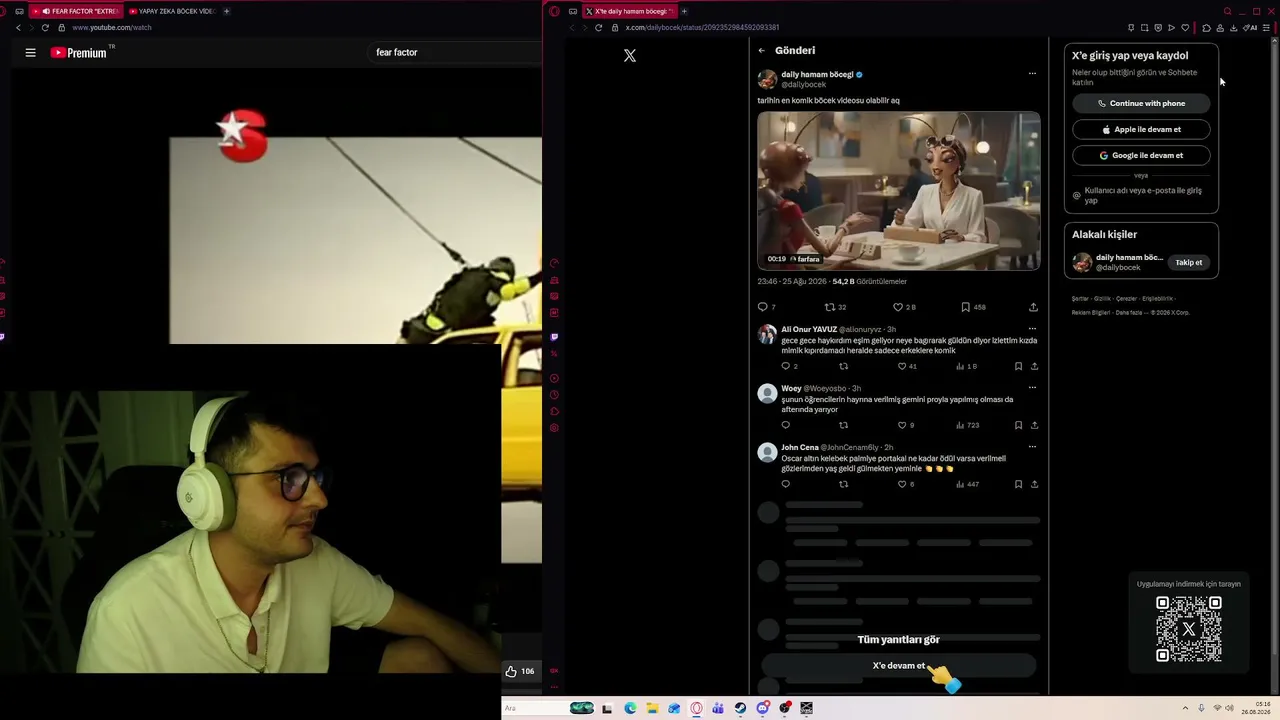This screenshot has width=1280, height=720.
Task: Open more options on John Cena's reply
Action: 1032,446
